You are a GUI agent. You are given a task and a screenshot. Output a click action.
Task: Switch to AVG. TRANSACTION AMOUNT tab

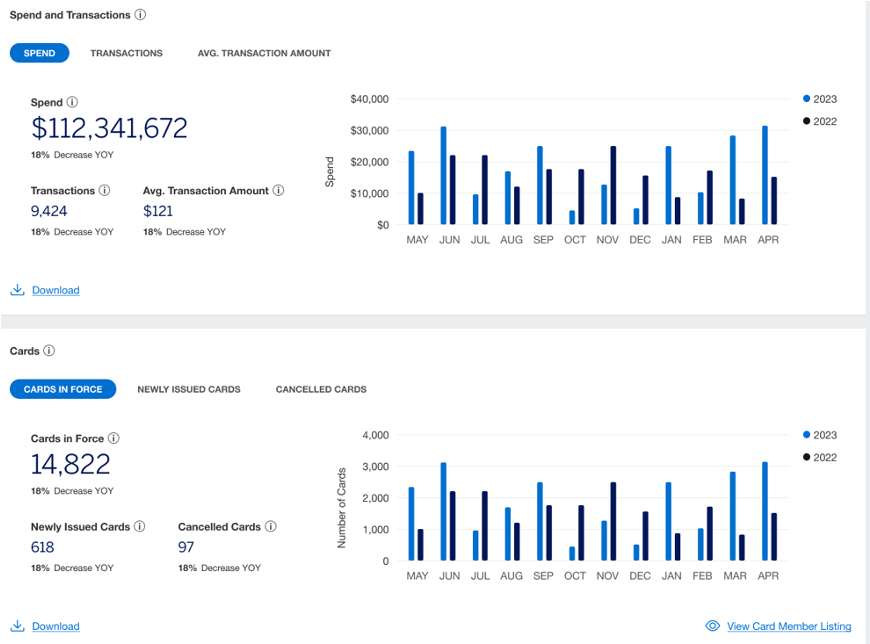[x=264, y=53]
